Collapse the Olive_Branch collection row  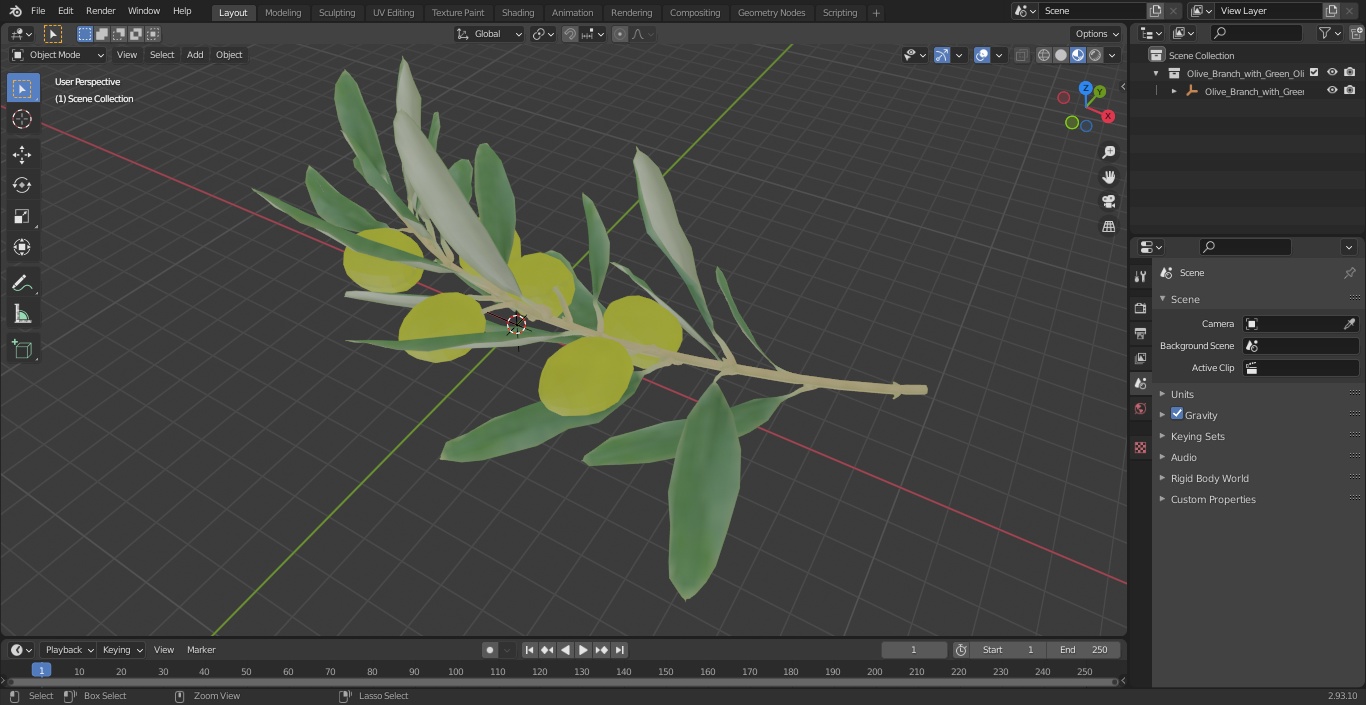pos(1156,73)
